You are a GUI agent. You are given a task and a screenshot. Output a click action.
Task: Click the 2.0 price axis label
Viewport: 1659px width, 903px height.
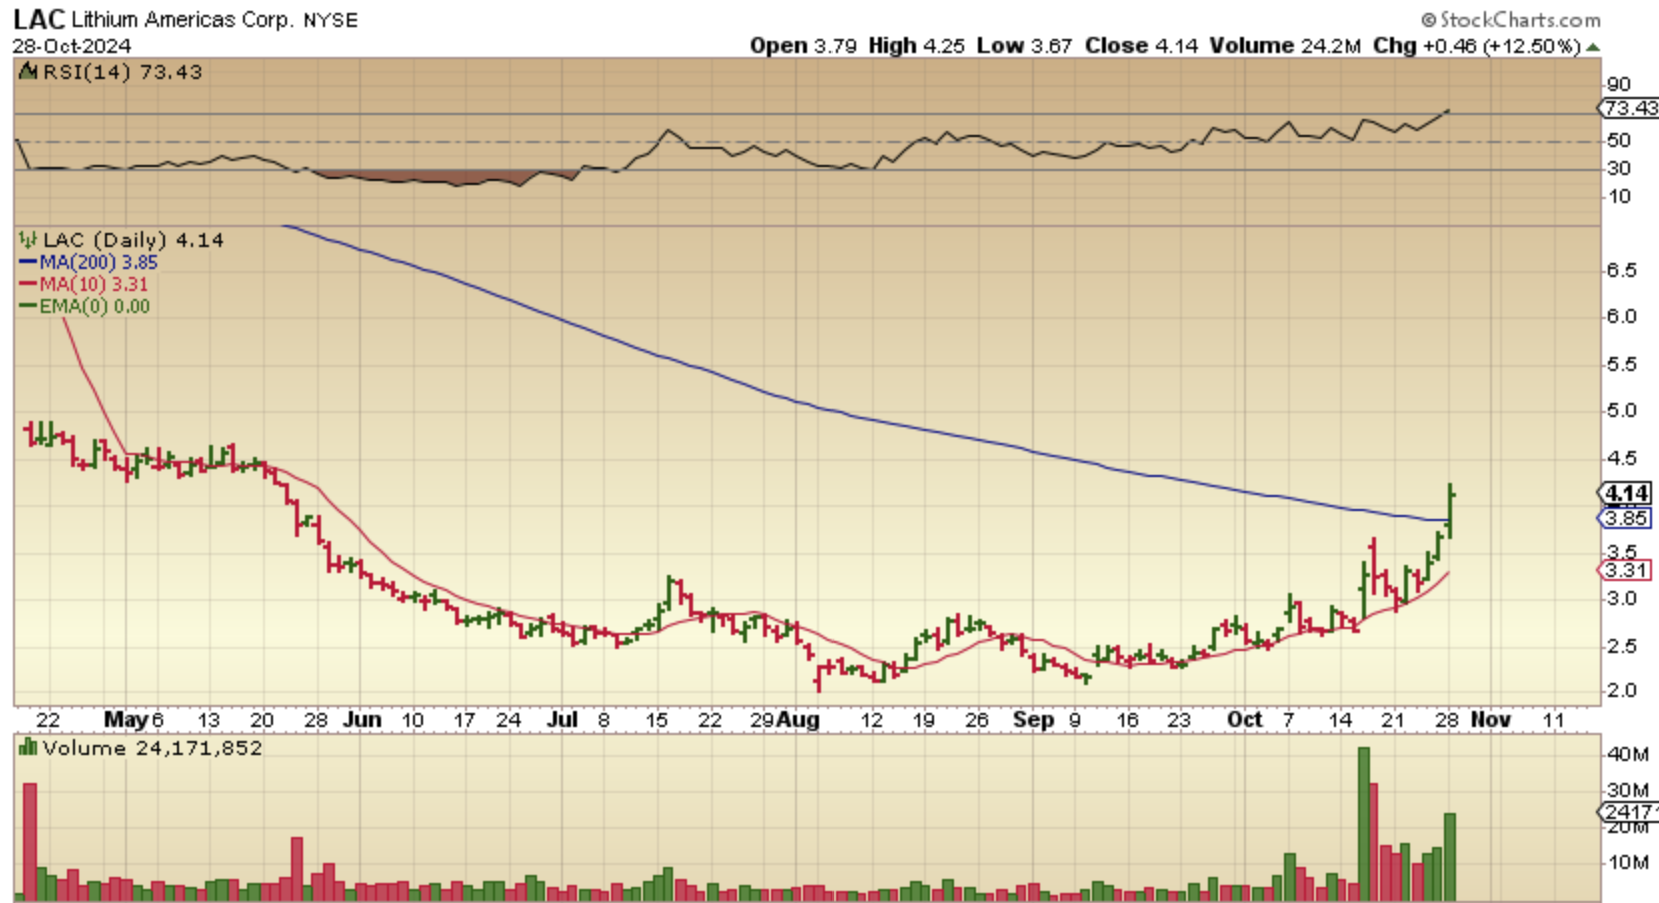pyautogui.click(x=1621, y=690)
